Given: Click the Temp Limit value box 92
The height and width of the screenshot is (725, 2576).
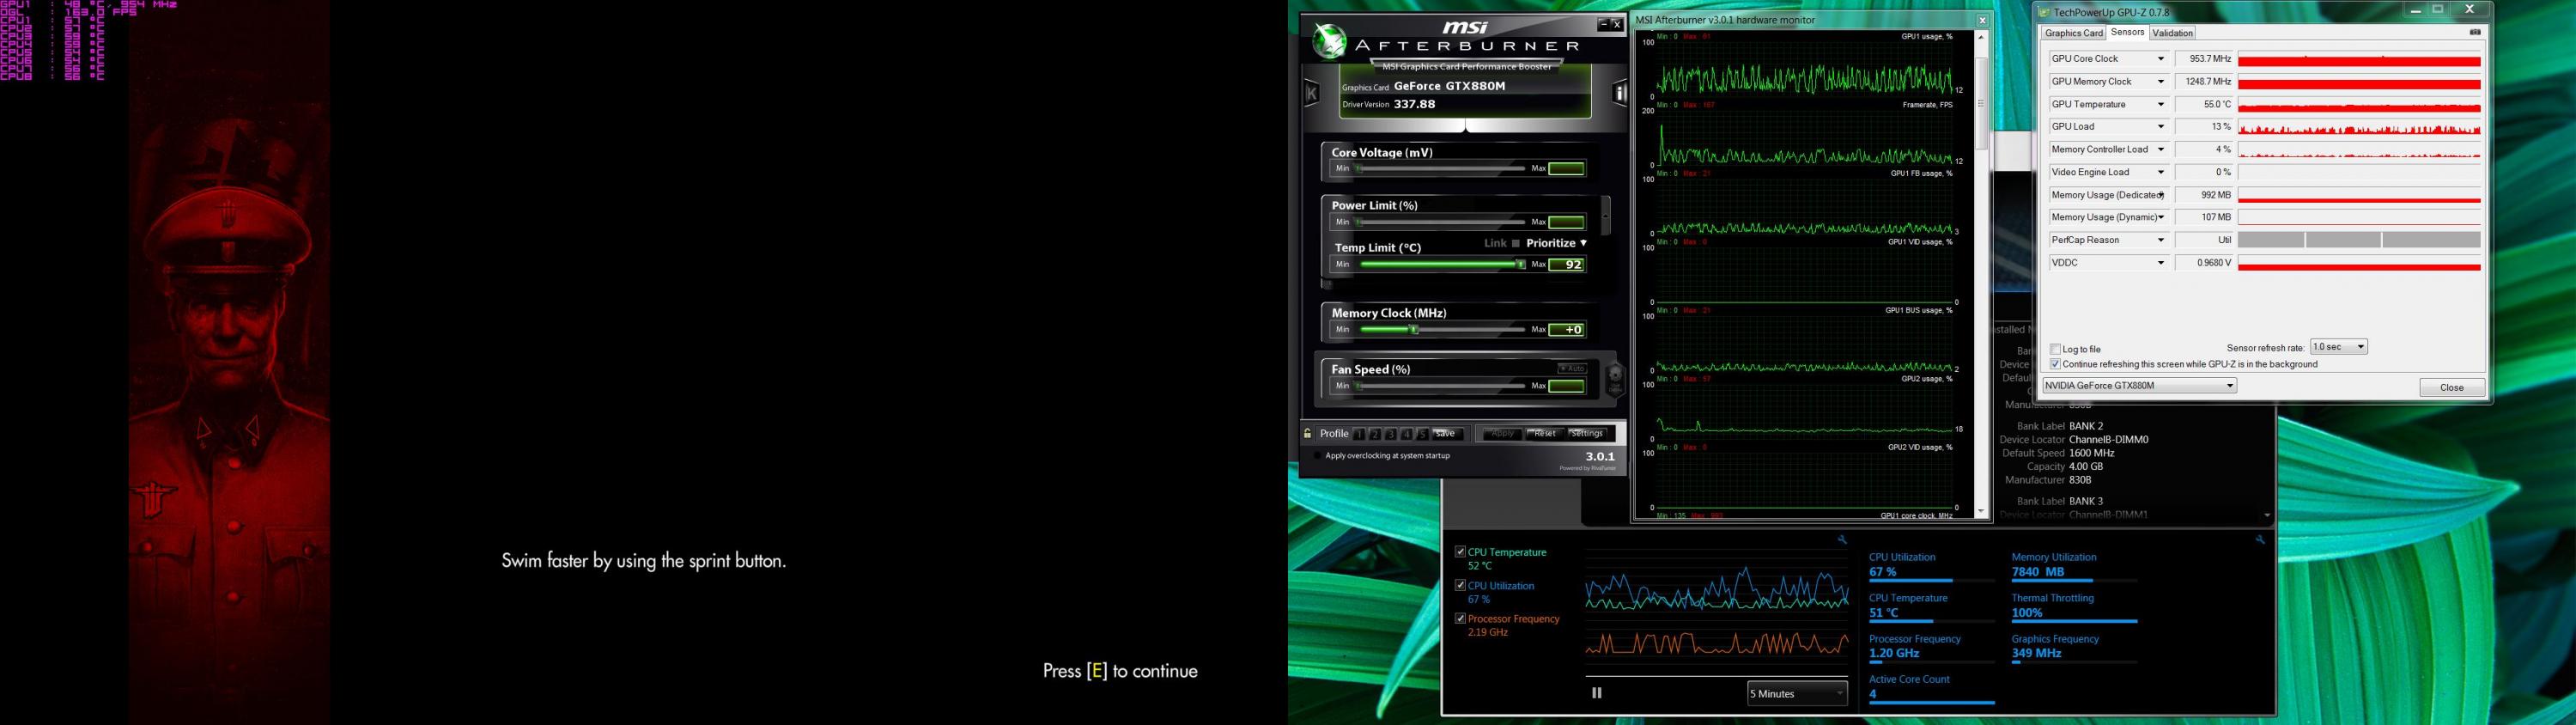Looking at the screenshot, I should coord(1567,265).
